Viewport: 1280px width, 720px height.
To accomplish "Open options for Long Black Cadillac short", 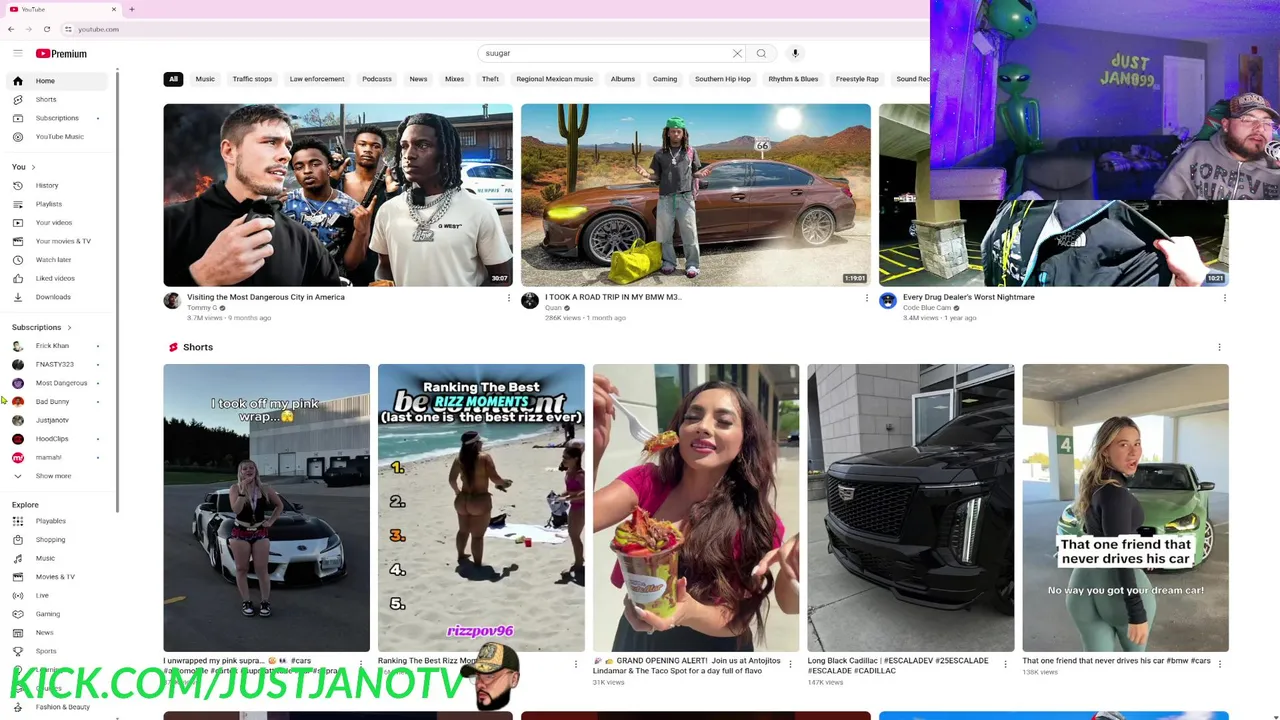I will click(x=1005, y=664).
